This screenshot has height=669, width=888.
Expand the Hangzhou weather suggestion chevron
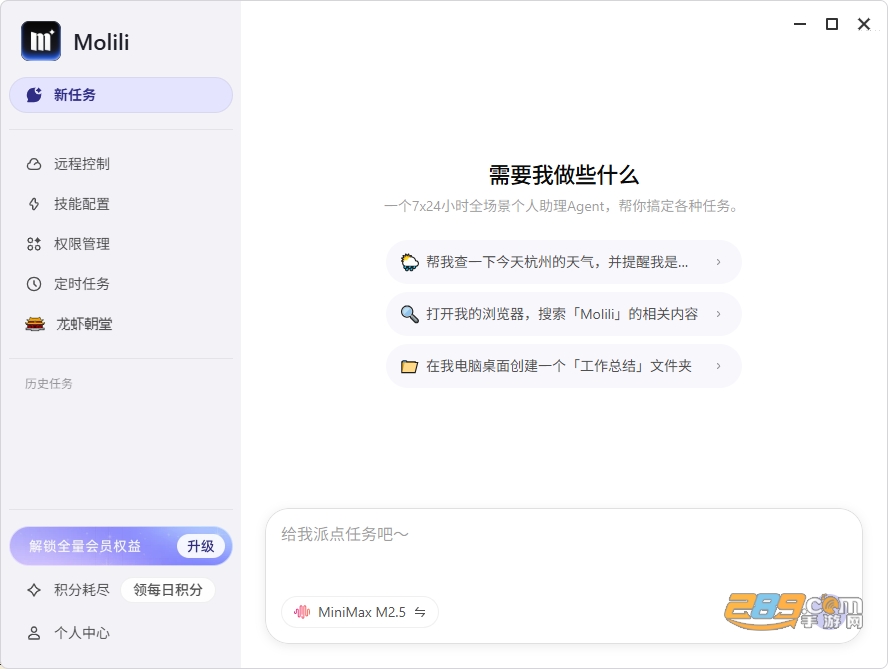[x=718, y=262]
